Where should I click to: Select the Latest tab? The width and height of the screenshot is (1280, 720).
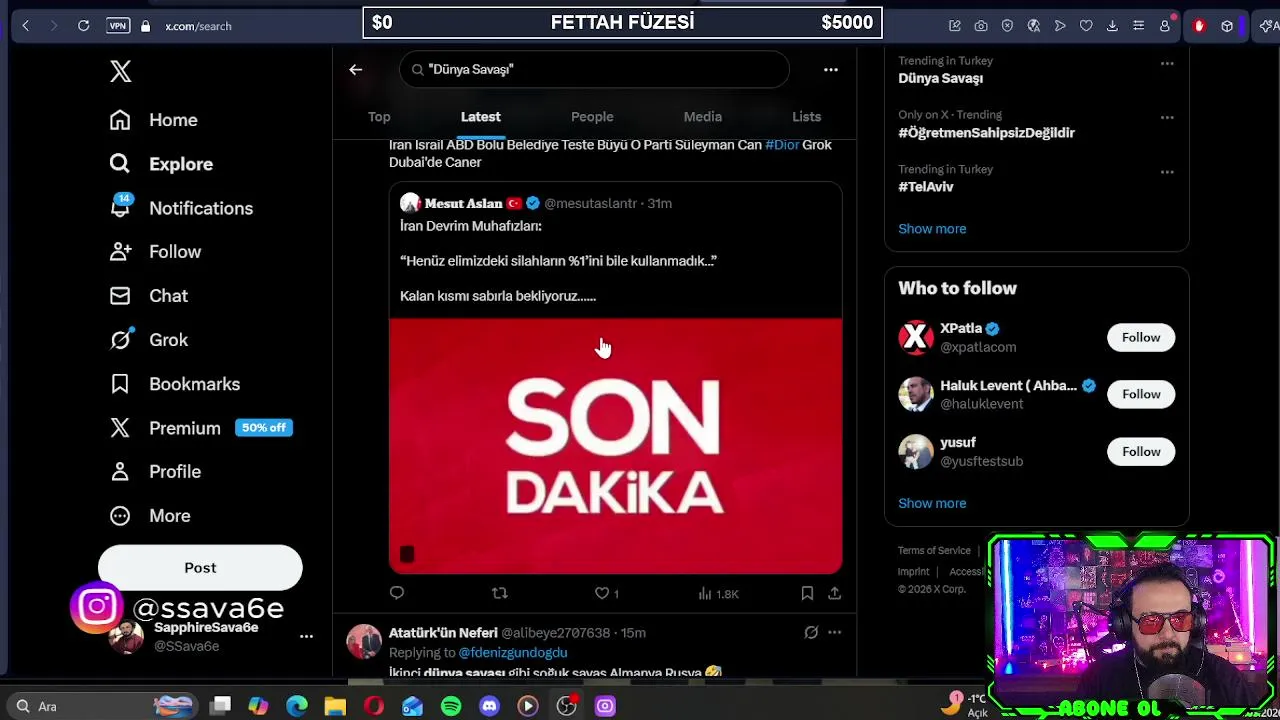[480, 117]
